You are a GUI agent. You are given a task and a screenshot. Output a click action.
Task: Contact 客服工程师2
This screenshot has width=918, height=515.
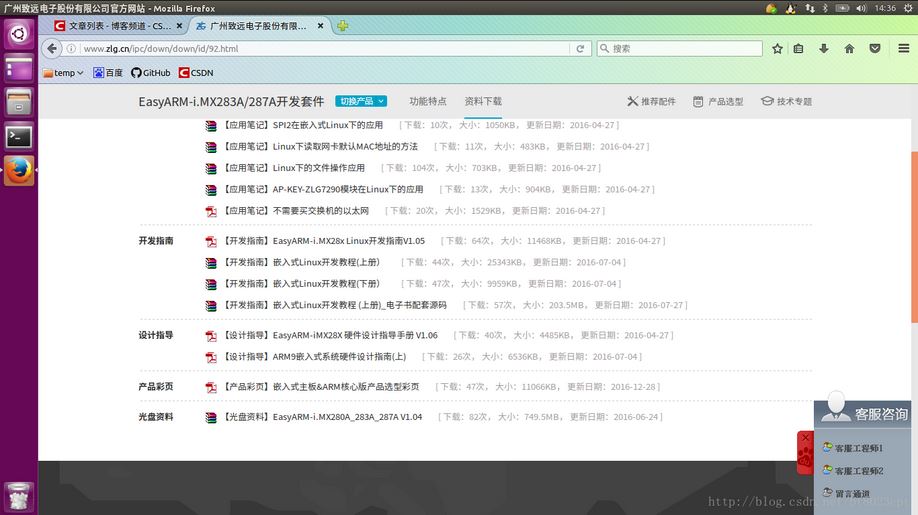(x=852, y=471)
